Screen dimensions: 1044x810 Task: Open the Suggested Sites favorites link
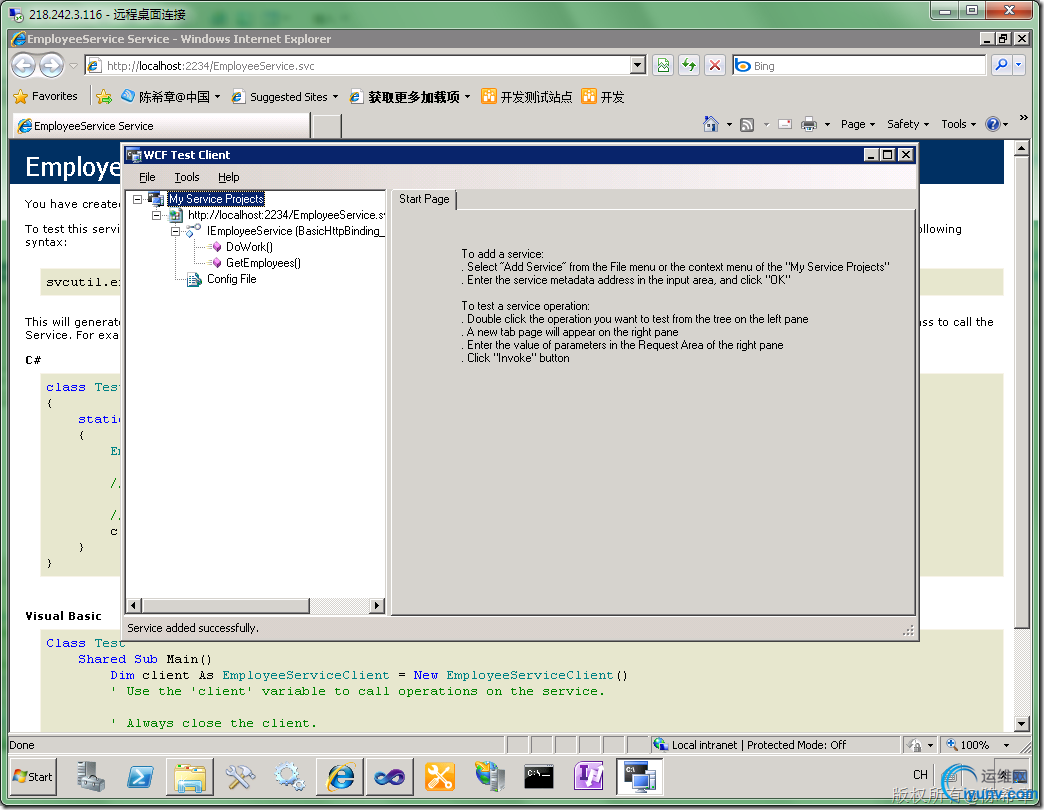285,97
